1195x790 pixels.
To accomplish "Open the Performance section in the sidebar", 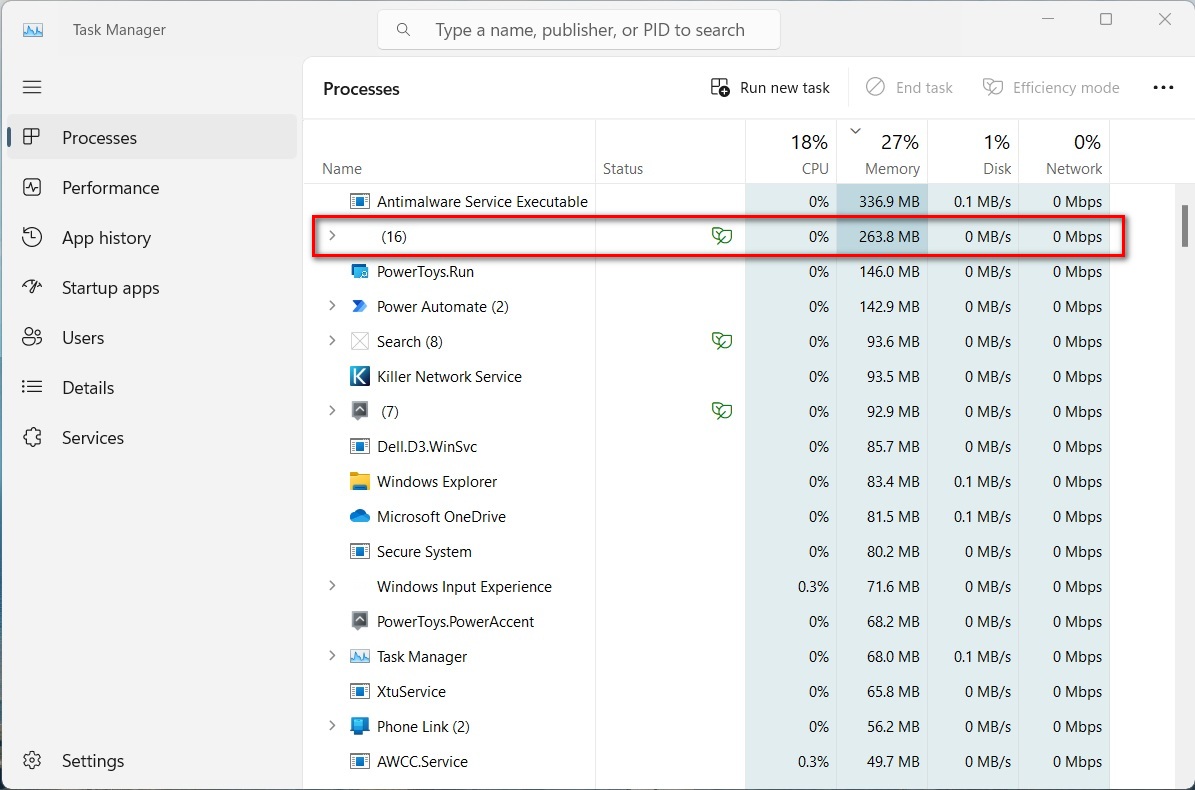I will pos(110,187).
